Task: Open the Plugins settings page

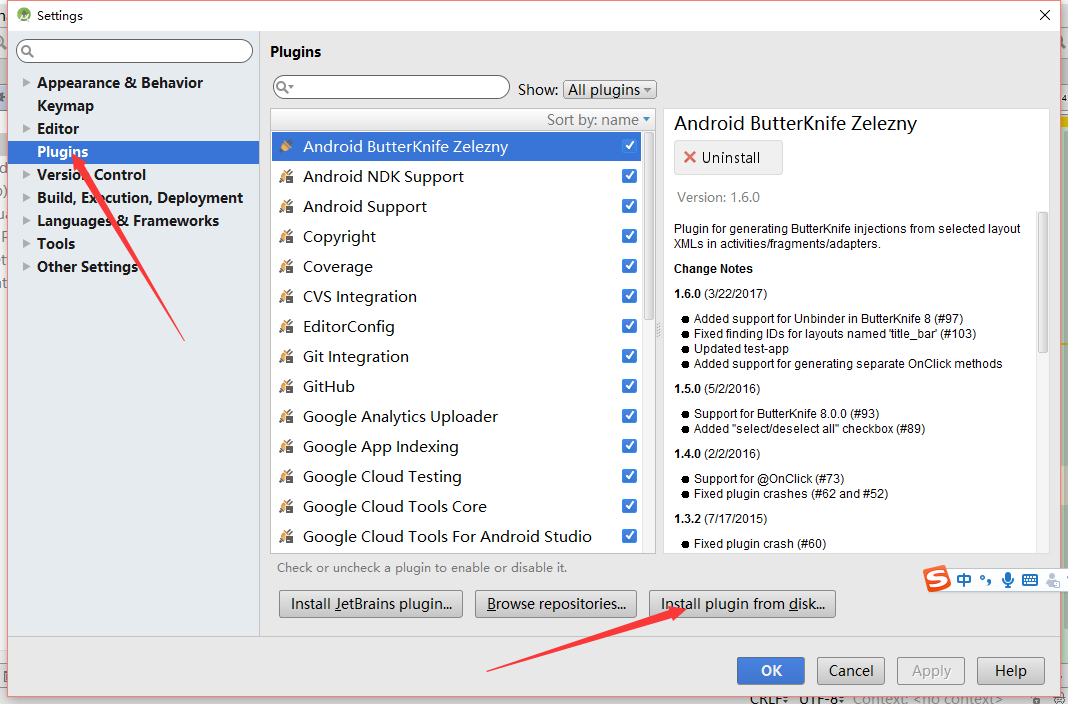Action: (63, 152)
